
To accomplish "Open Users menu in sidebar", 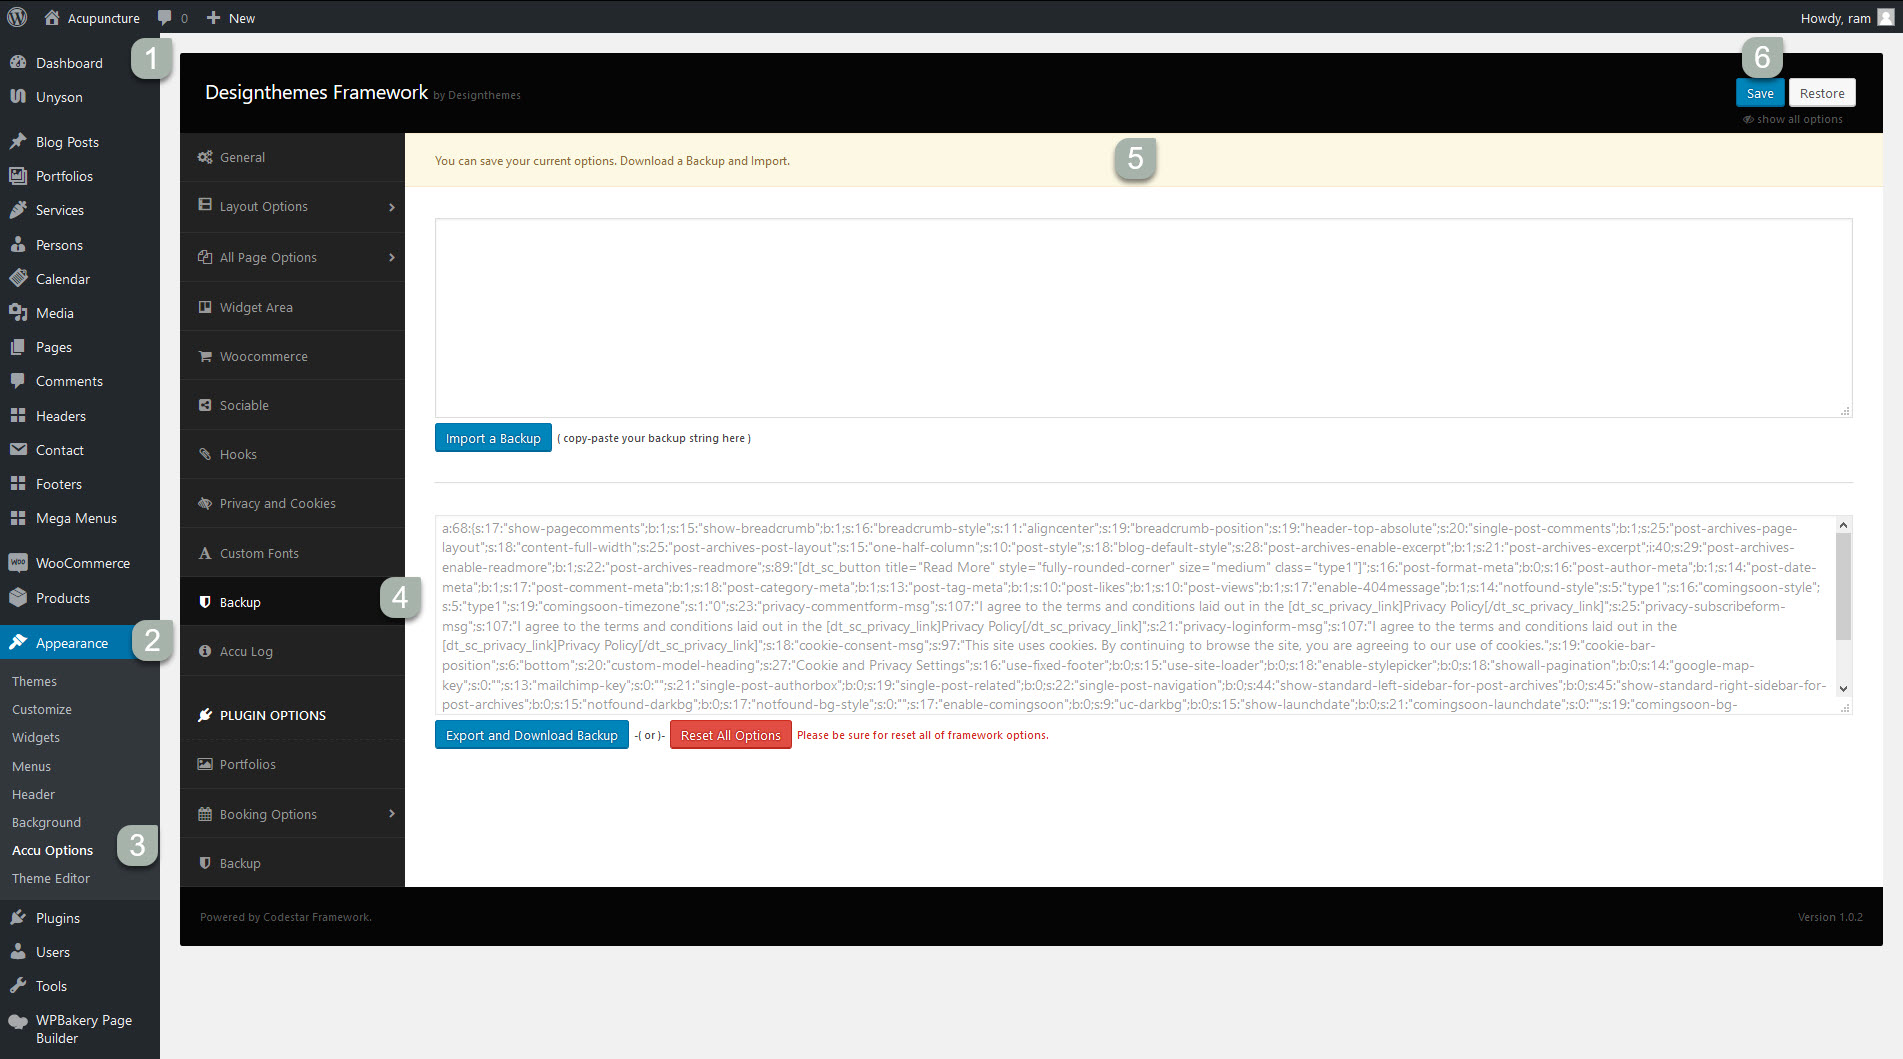I will [80, 951].
